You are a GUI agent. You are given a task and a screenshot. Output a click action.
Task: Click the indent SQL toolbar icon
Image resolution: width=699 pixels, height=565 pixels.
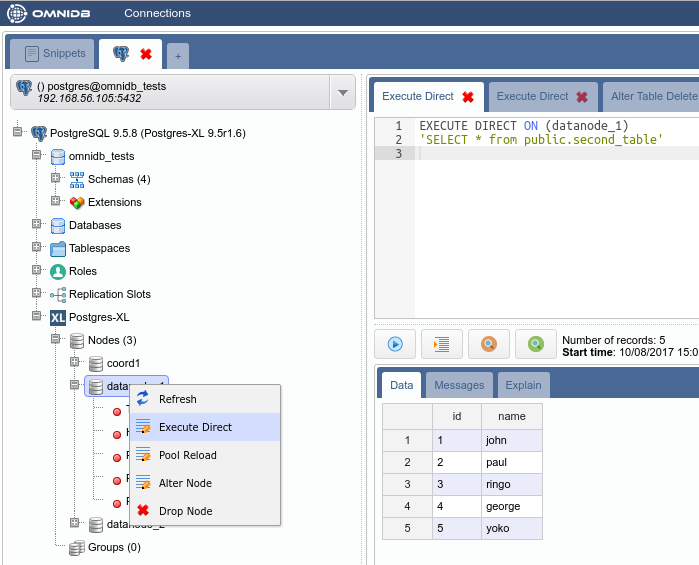[441, 344]
